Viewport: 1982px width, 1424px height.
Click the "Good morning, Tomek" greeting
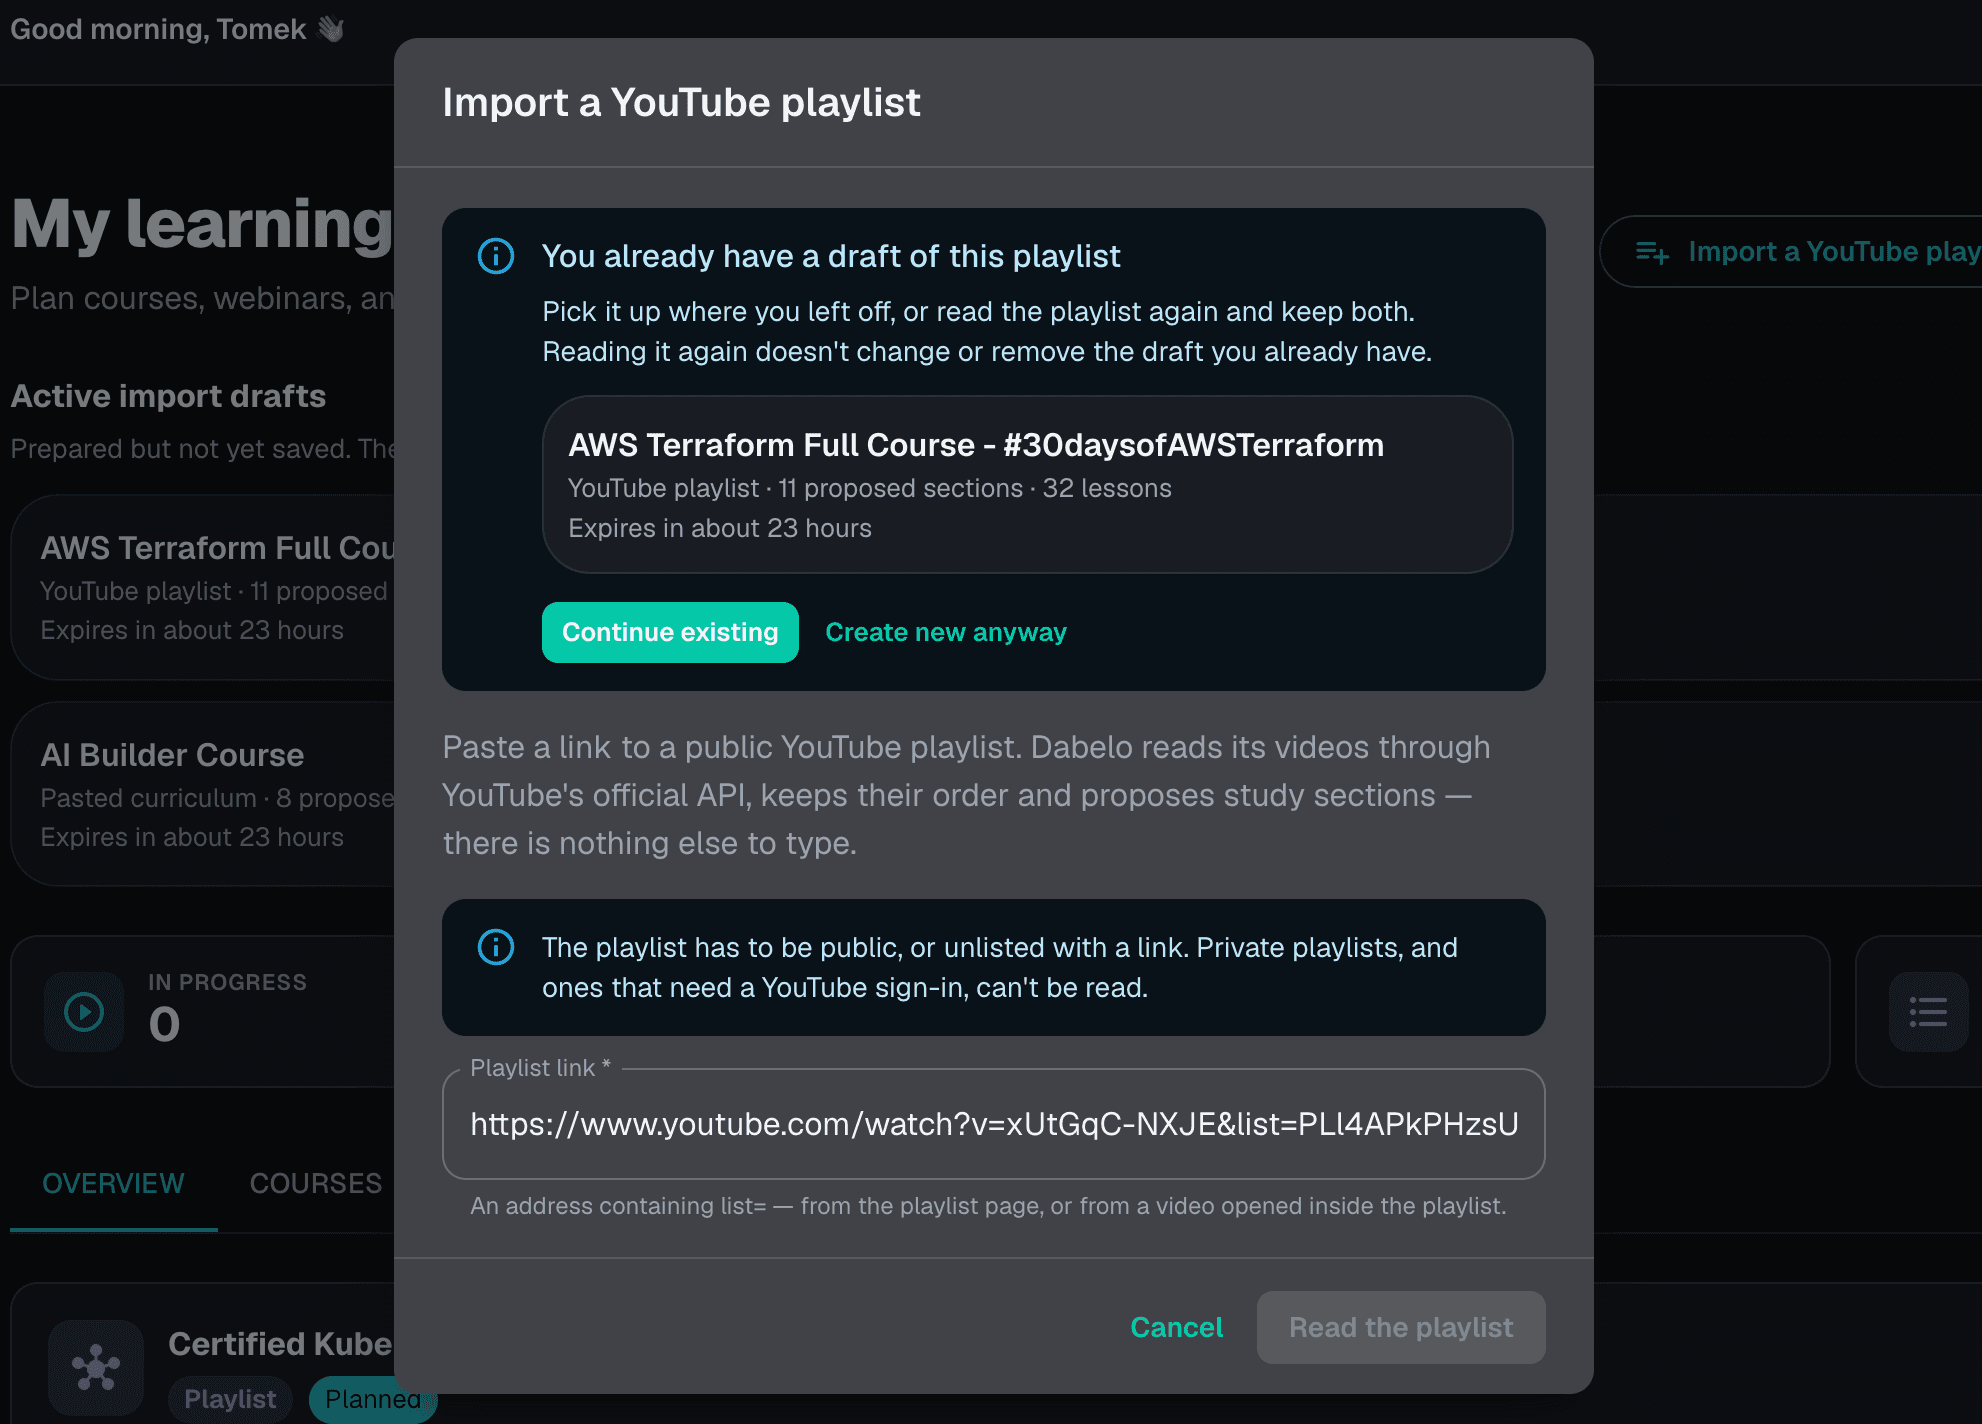tap(158, 29)
